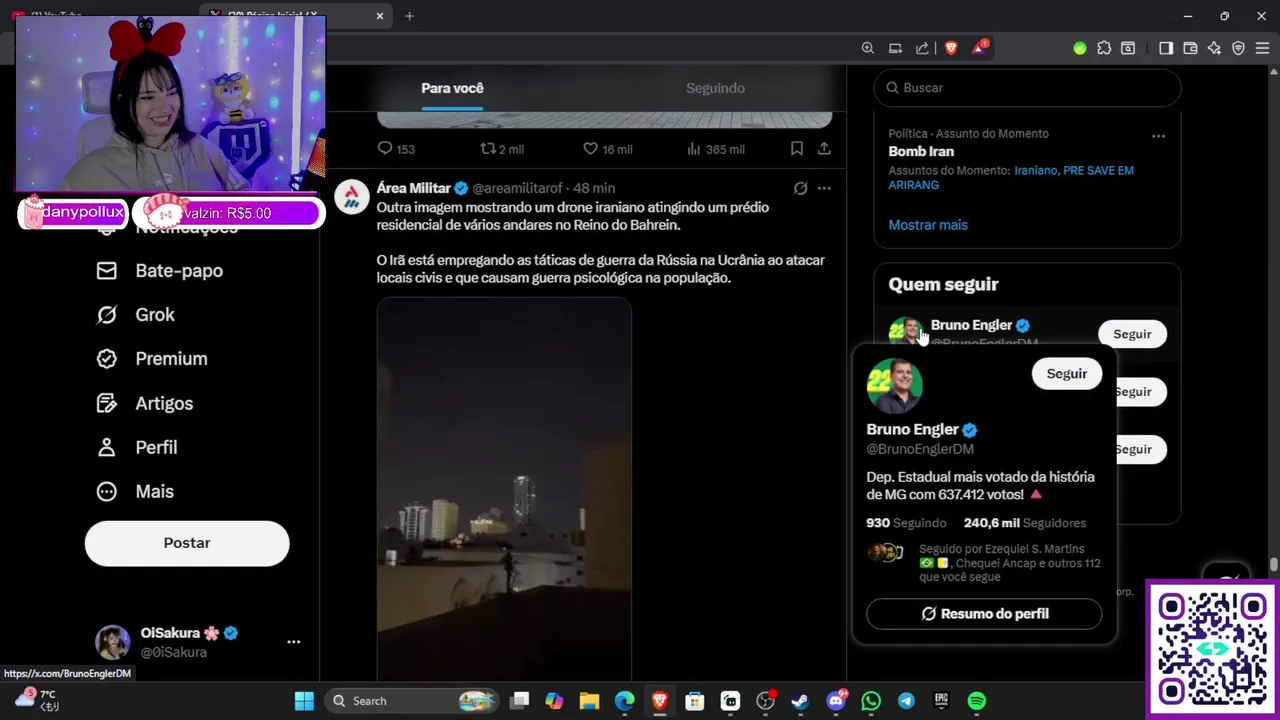This screenshot has height=720, width=1280.
Task: Open Bruno Engler avatar in hover card
Action: coord(894,386)
